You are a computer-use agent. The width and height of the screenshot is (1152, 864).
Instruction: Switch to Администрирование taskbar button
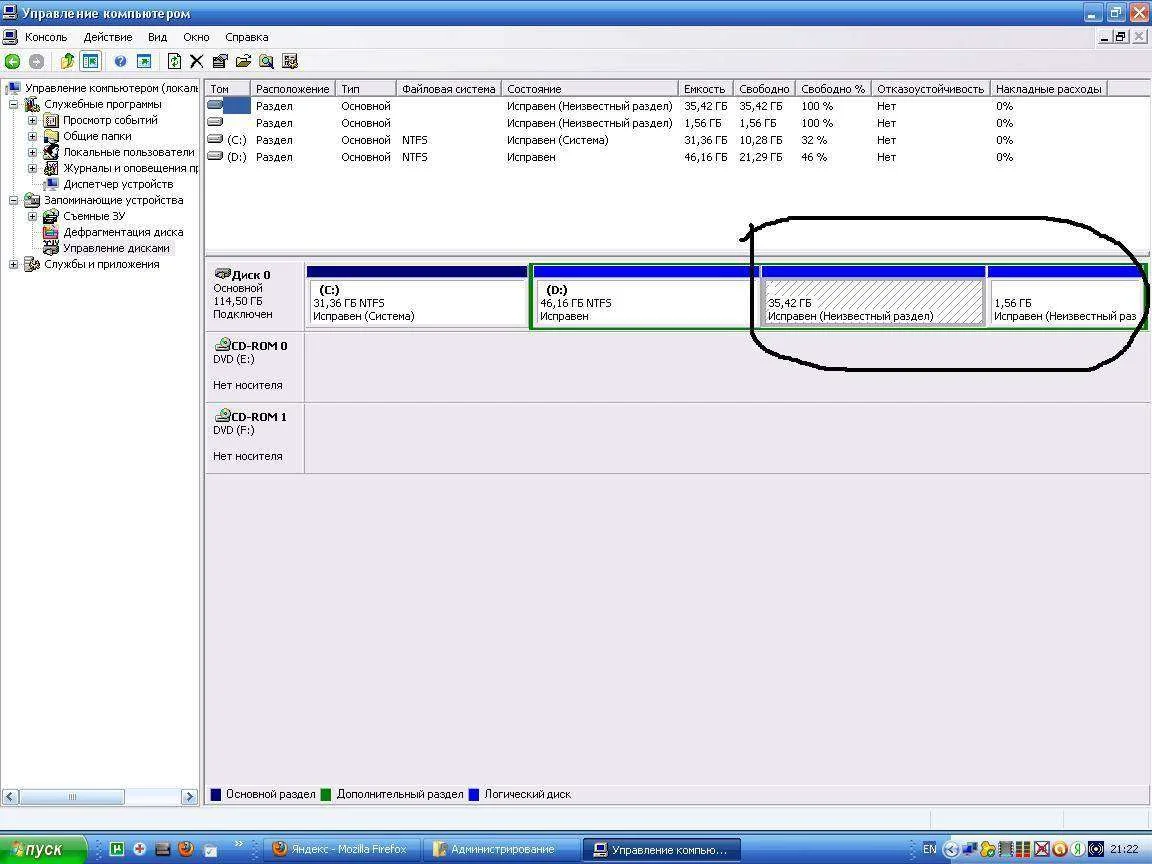[x=501, y=849]
